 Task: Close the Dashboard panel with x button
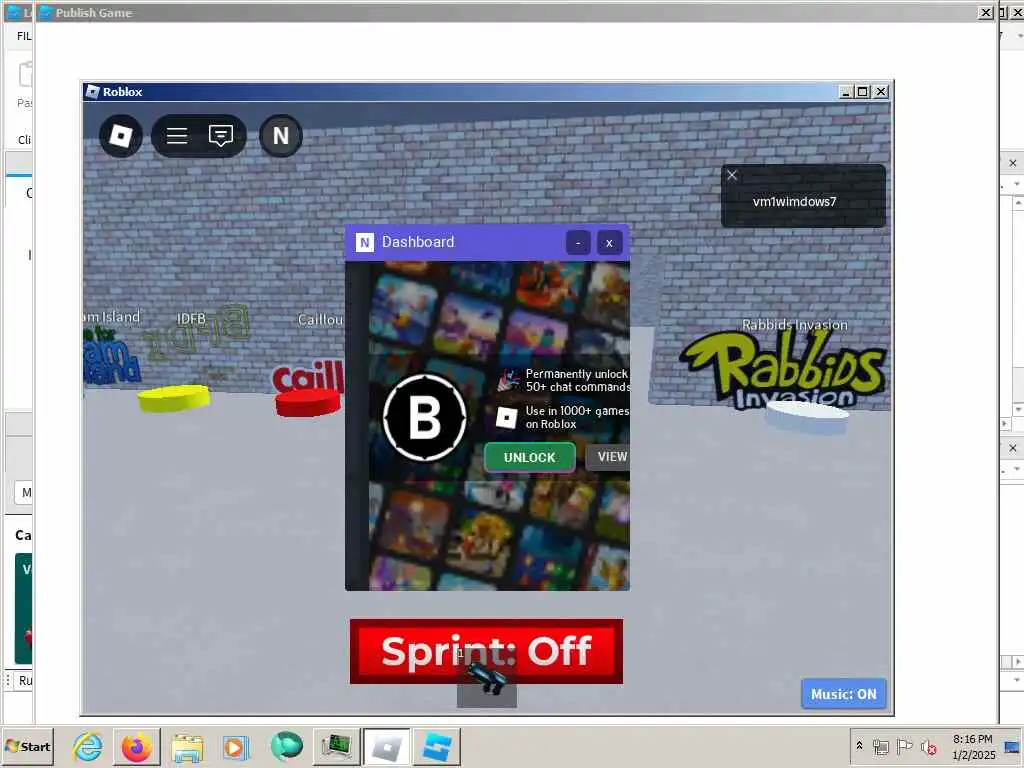609,243
